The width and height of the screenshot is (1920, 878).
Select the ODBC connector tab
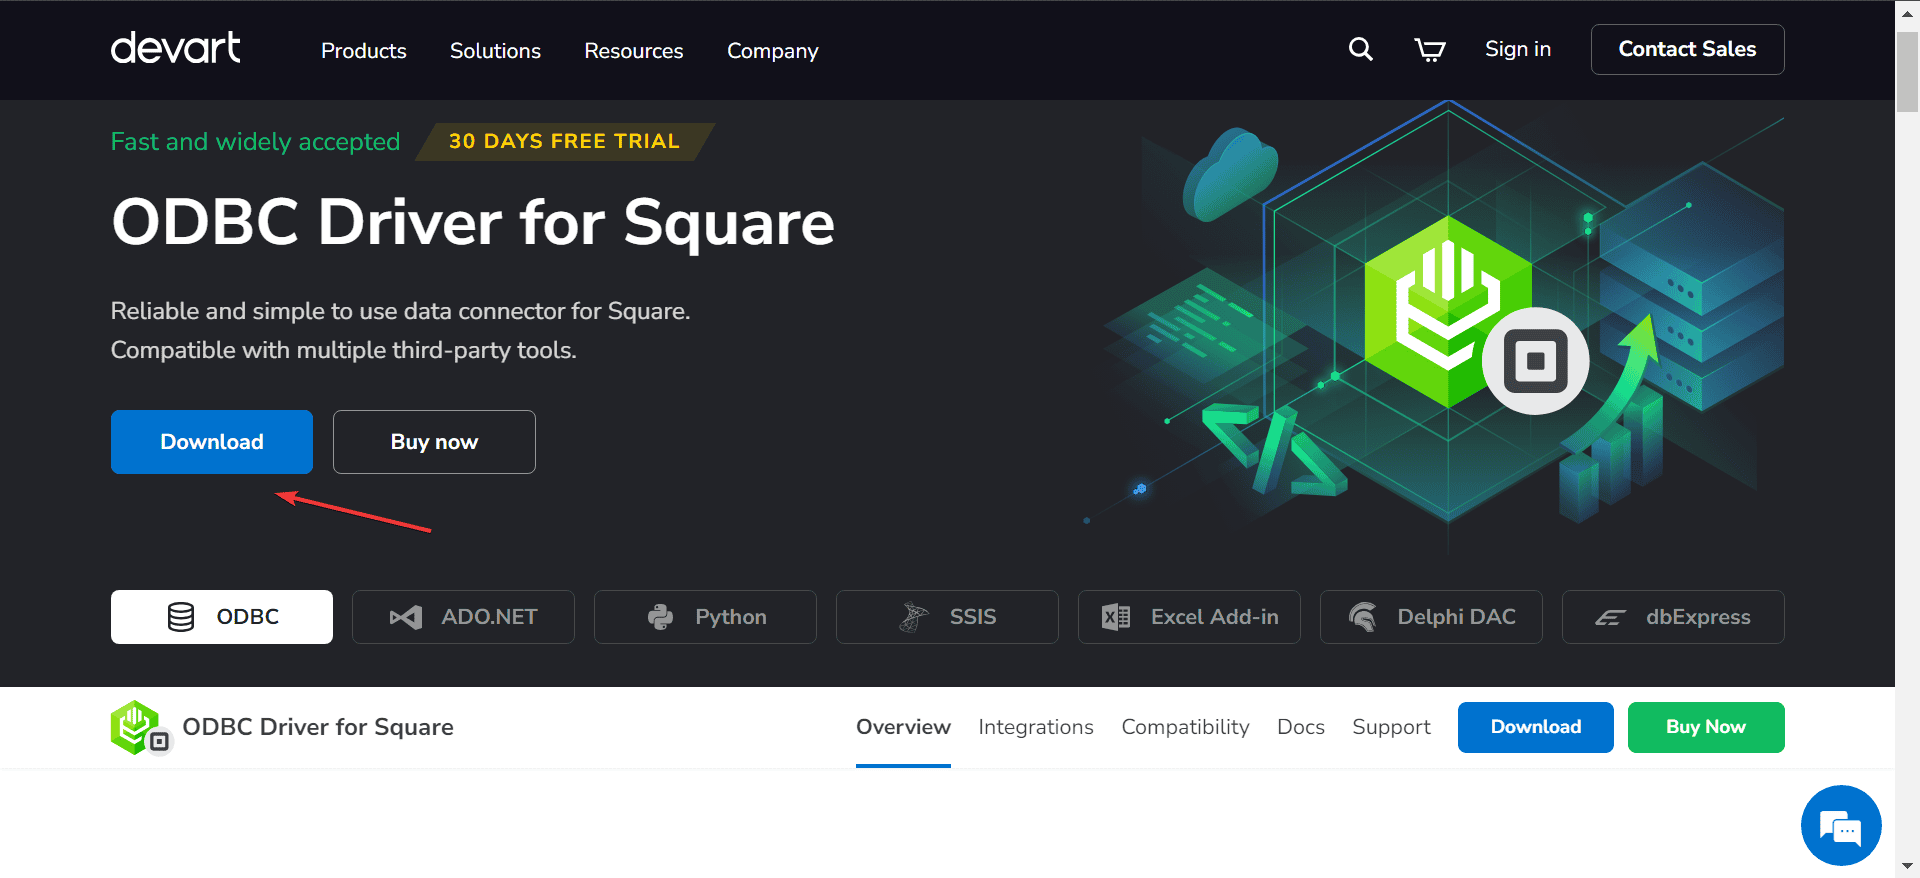coord(222,617)
